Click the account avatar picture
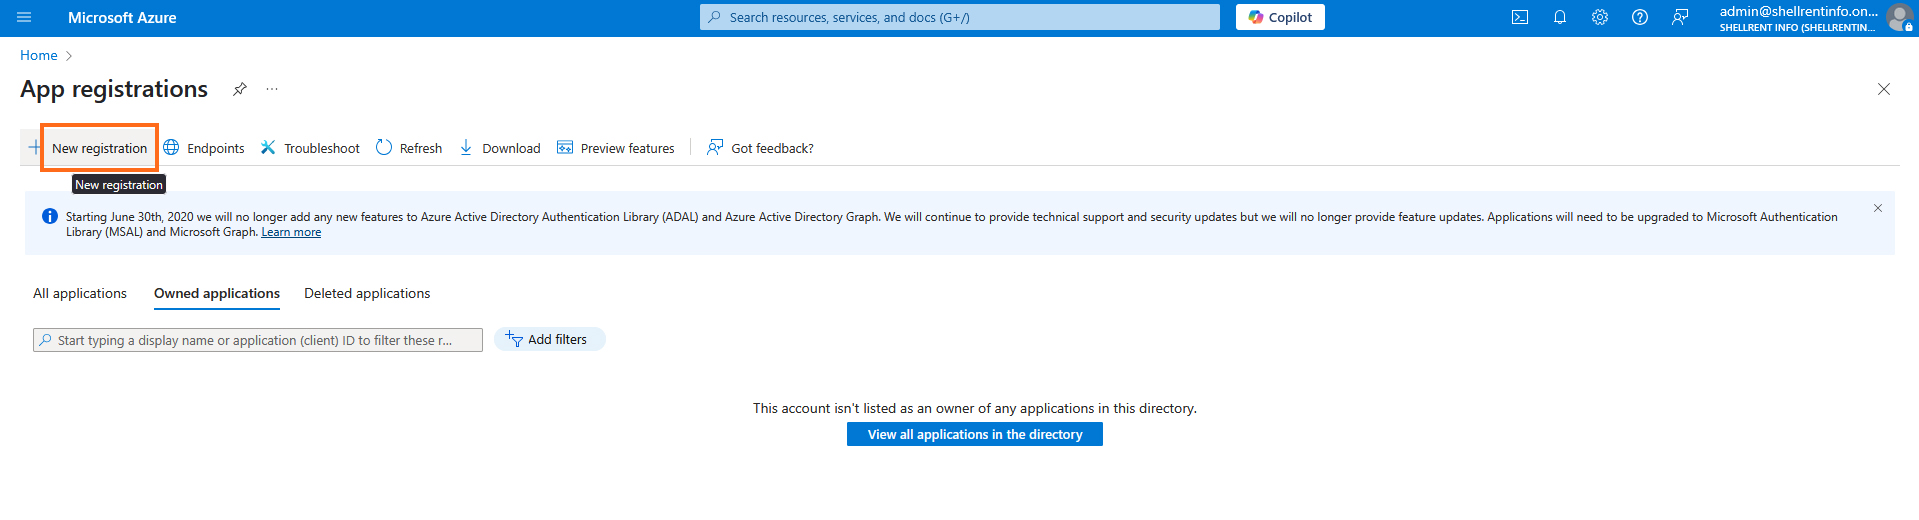This screenshot has width=1919, height=520. pos(1900,18)
